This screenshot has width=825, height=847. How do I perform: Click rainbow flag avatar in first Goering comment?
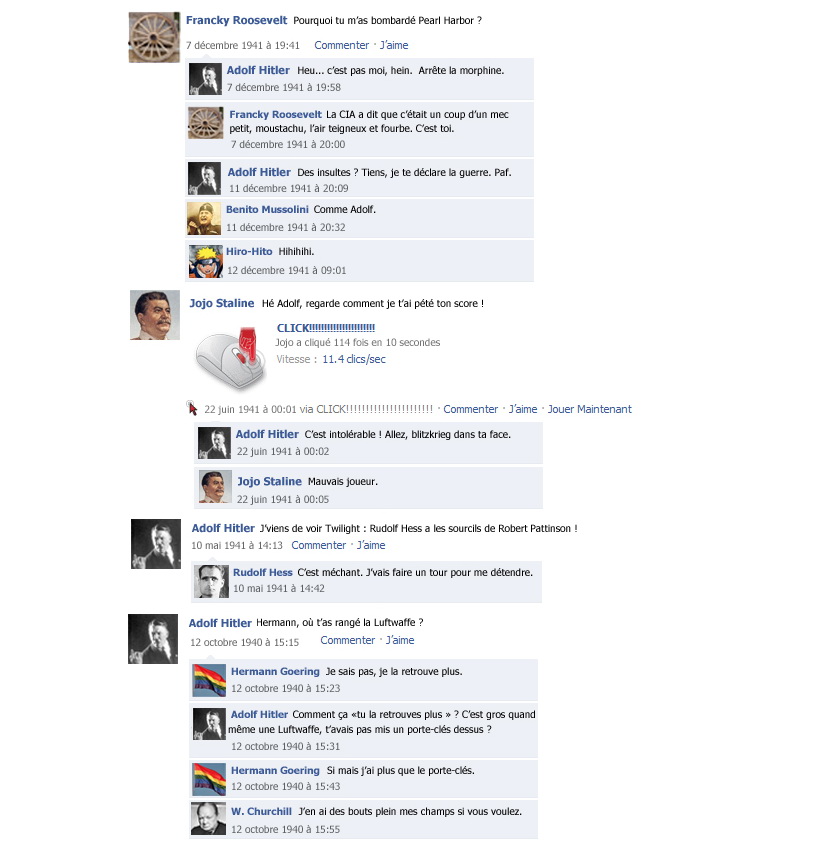209,681
